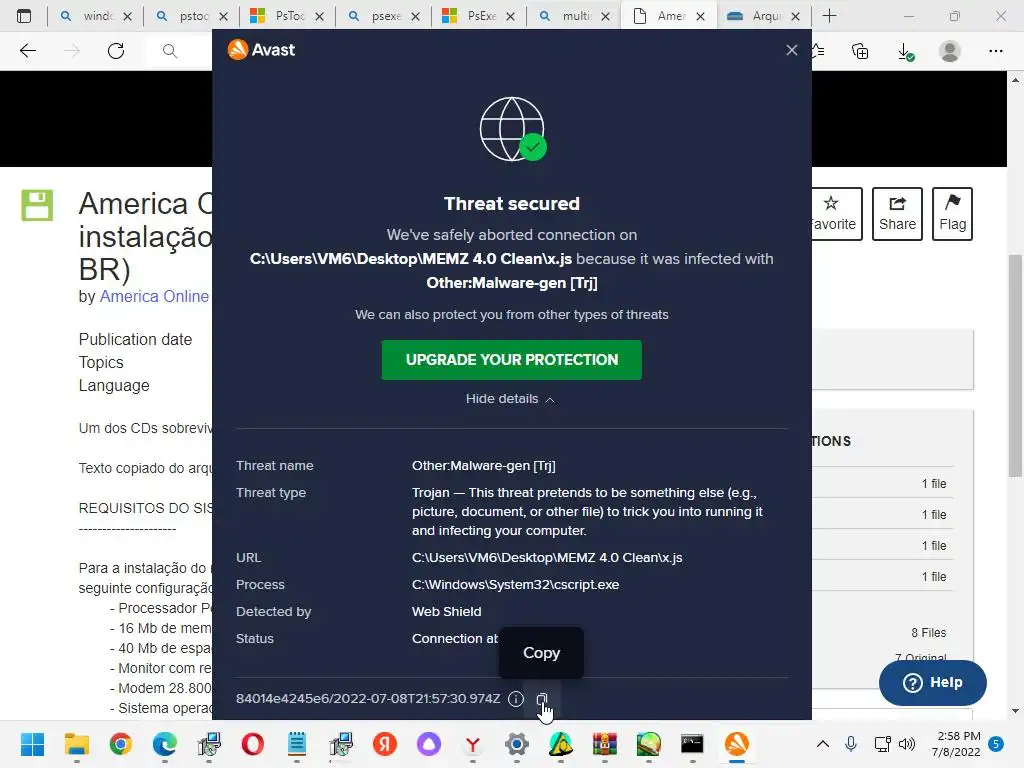The height and width of the screenshot is (768, 1024).
Task: Click process path 'C:\Windows\System32\cscript.exe'
Action: point(515,584)
